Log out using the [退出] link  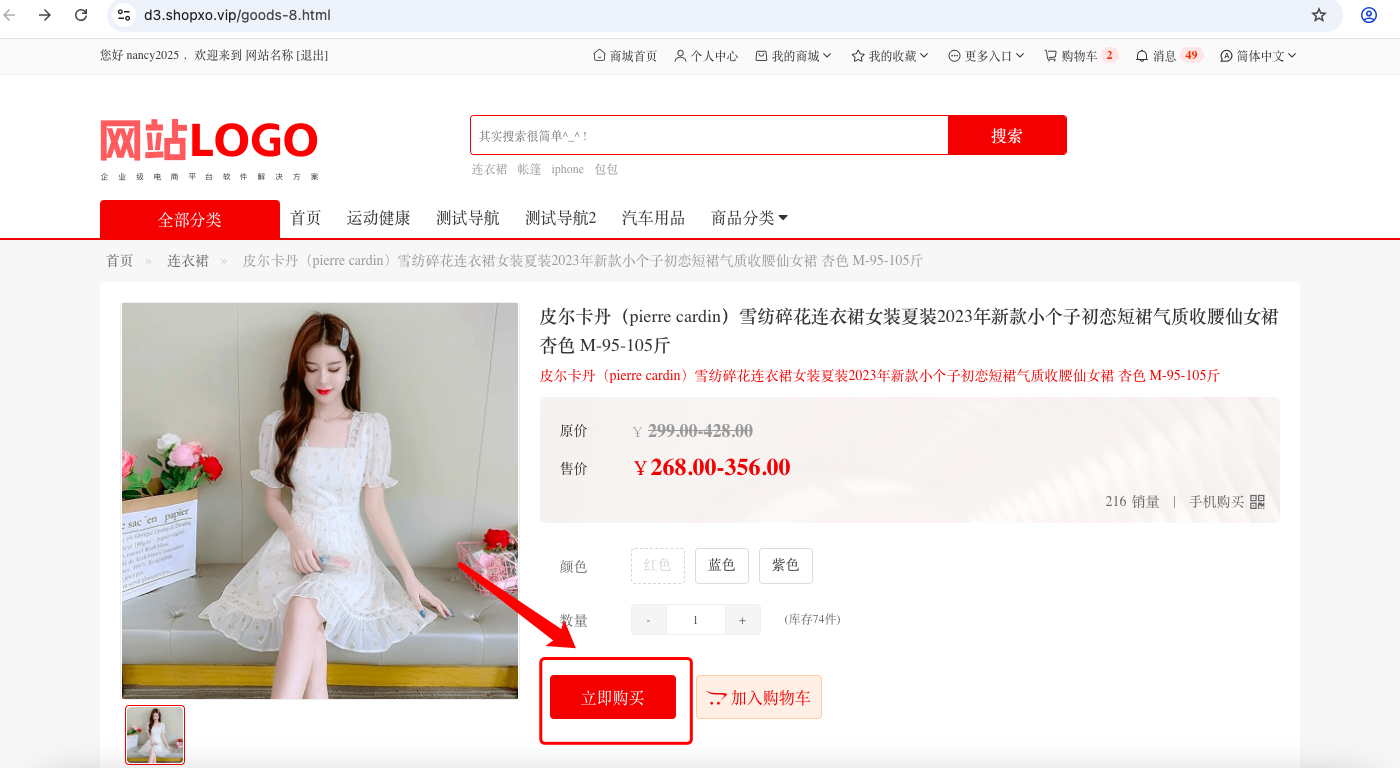(312, 56)
